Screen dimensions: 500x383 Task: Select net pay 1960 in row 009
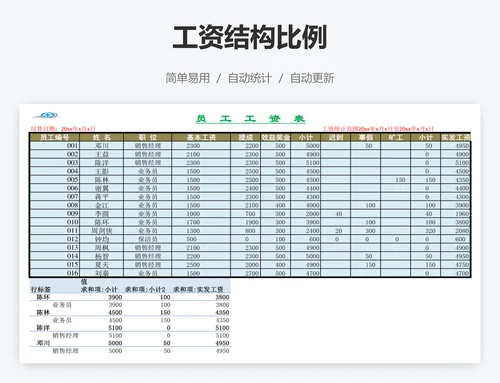(x=456, y=214)
